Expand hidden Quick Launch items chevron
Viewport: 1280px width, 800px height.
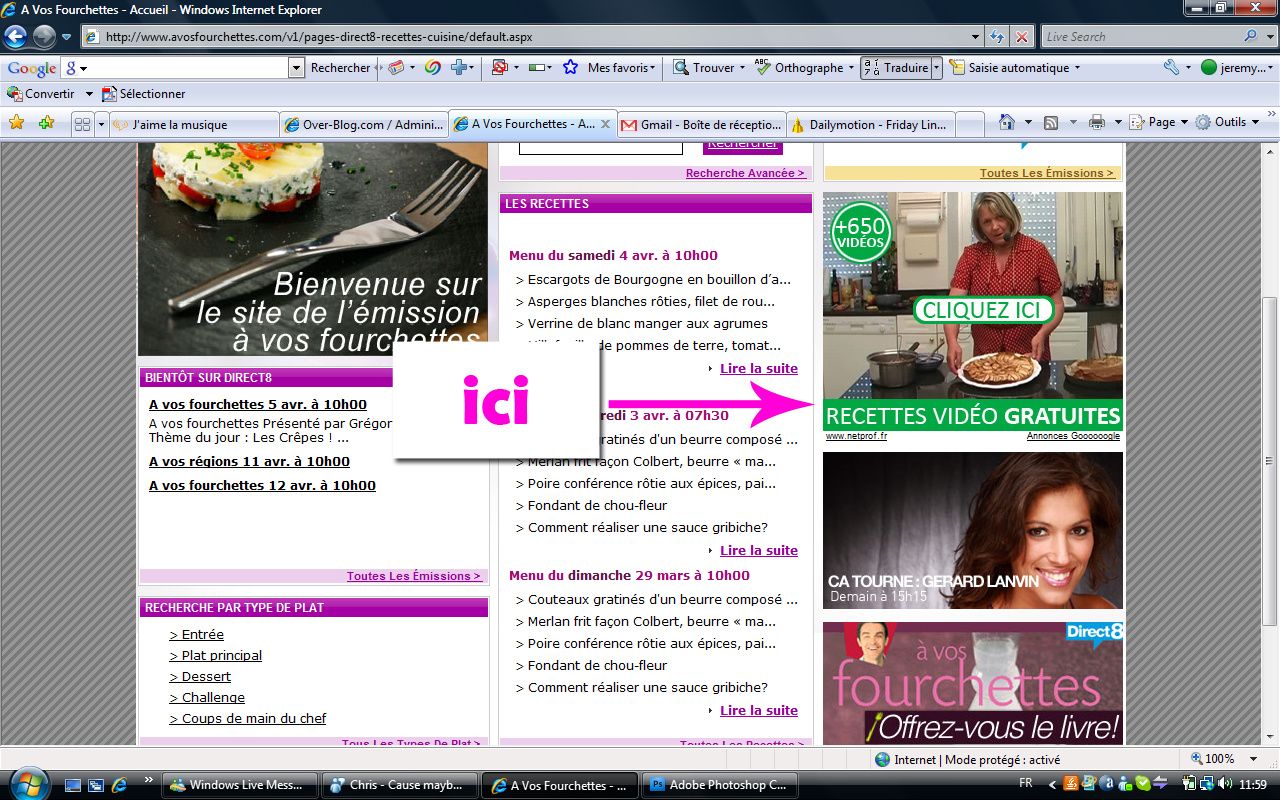click(149, 780)
